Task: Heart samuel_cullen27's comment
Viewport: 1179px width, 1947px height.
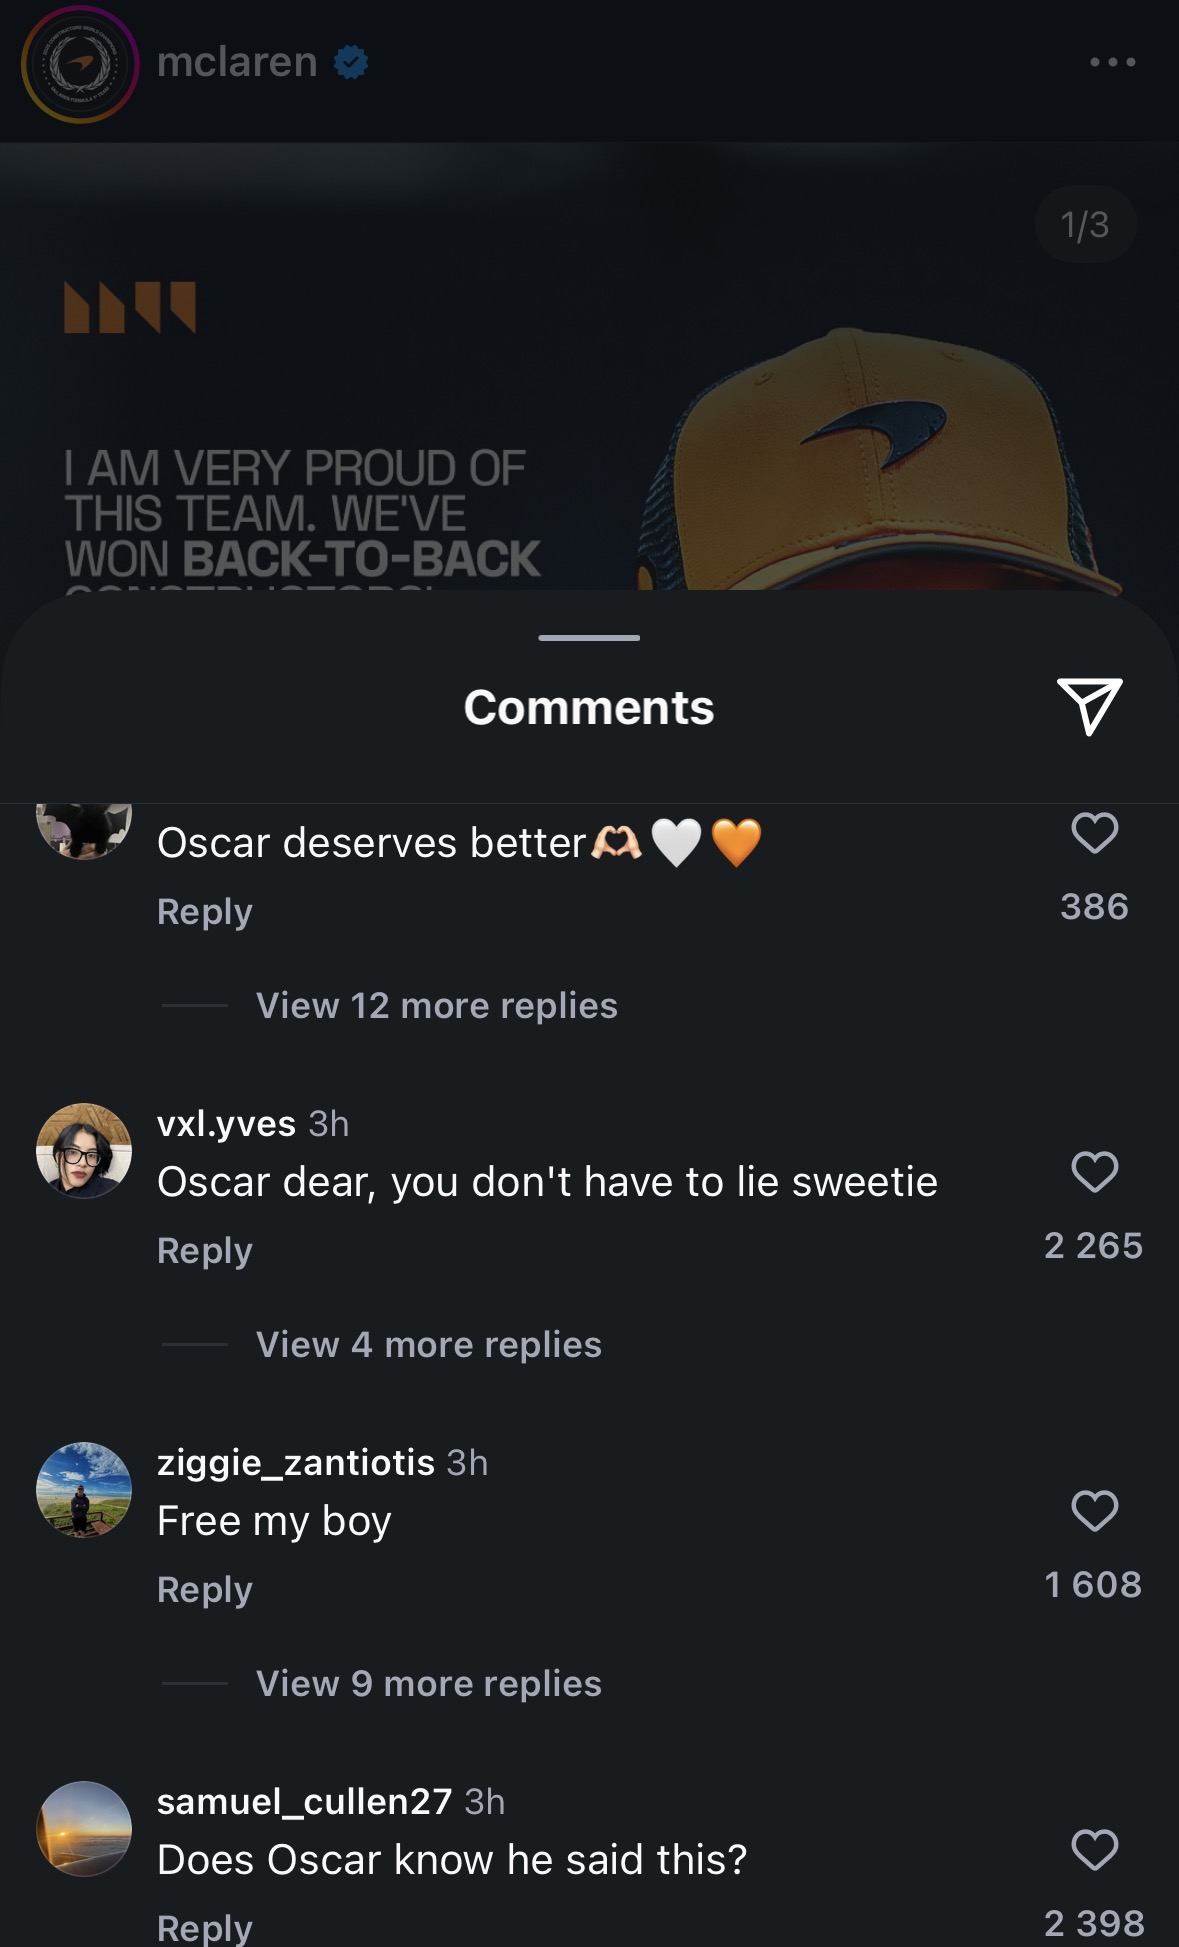Action: coord(1094,1850)
